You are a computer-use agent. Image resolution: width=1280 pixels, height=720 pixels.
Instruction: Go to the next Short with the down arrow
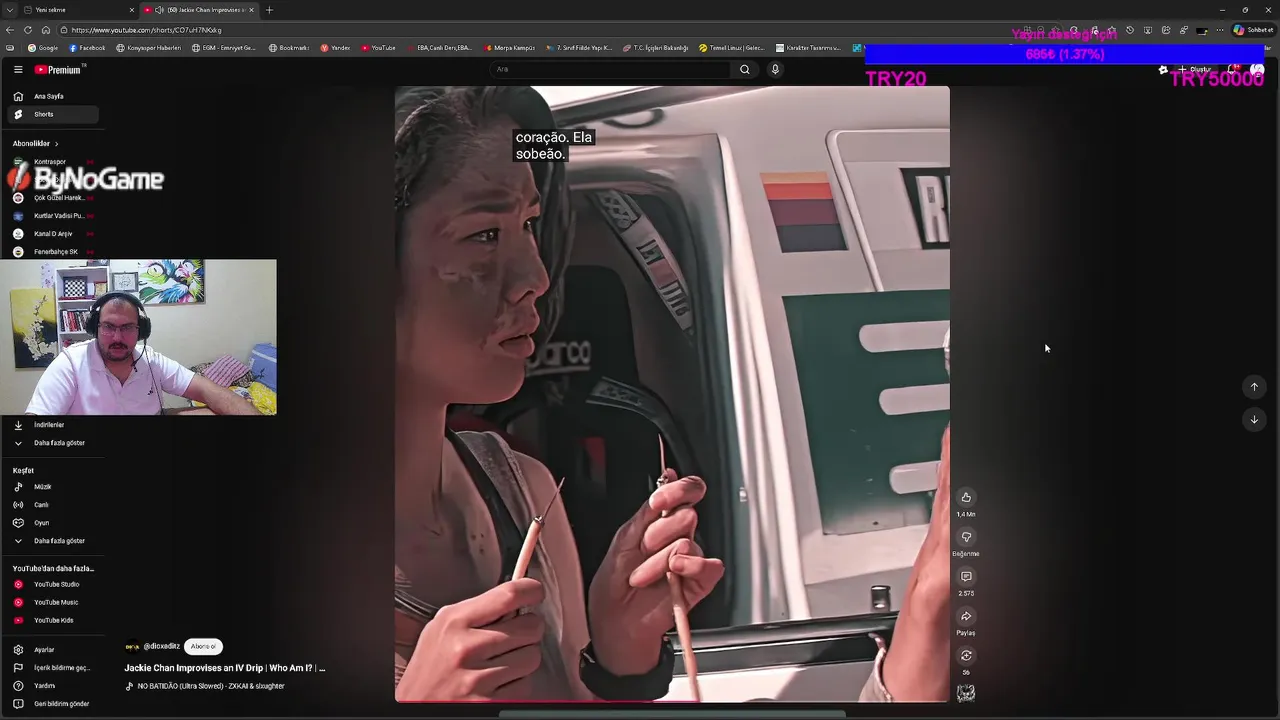point(1254,419)
